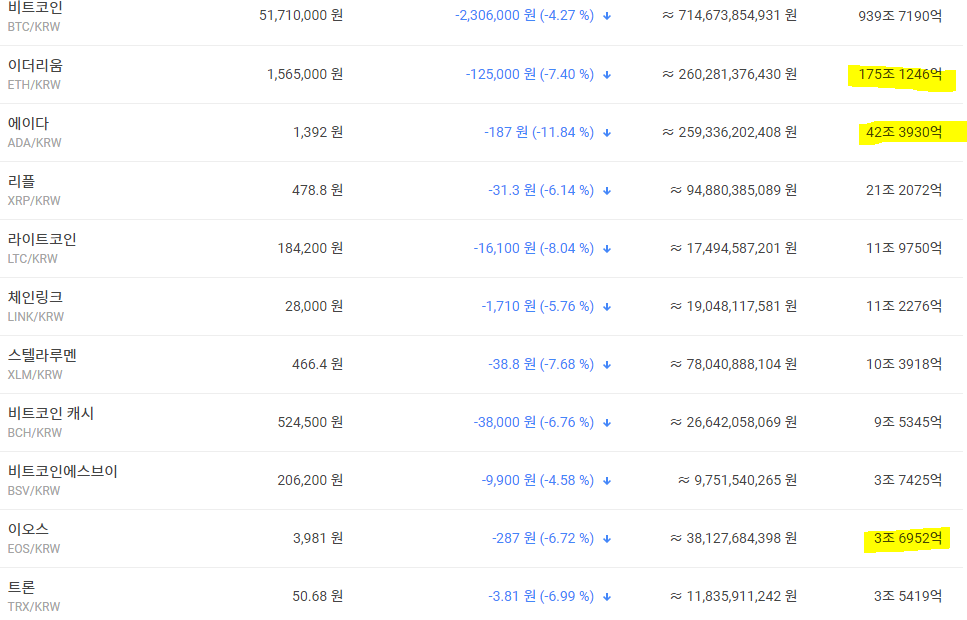Viewport: 967px width, 620px height.
Task: Click the down arrow in the 체인링크 row
Action: pyautogui.click(x=607, y=307)
